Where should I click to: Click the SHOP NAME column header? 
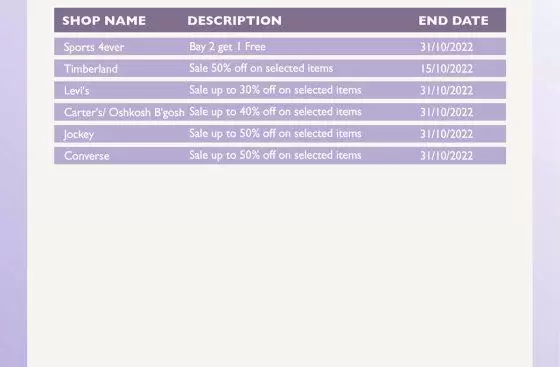coord(104,21)
